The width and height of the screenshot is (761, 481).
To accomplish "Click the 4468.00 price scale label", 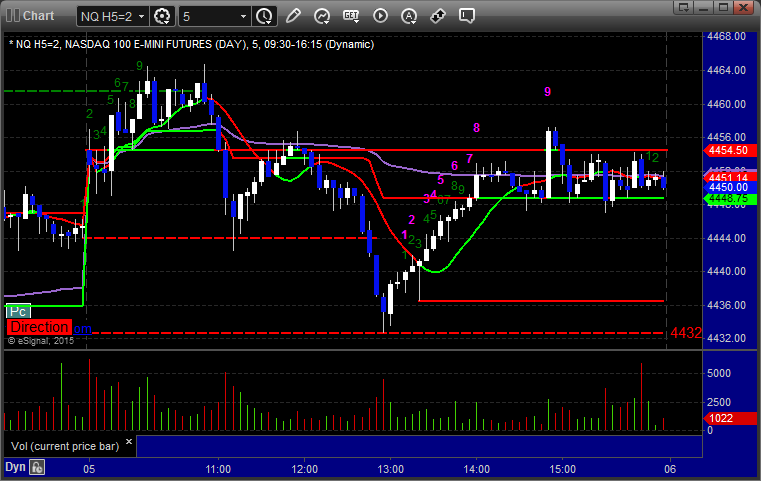I will pos(727,36).
